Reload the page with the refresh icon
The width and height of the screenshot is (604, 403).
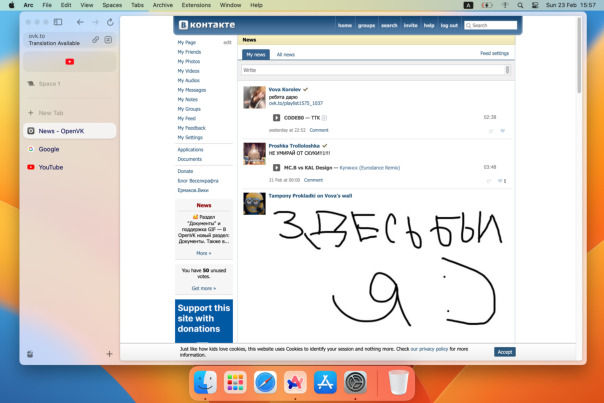click(x=109, y=21)
